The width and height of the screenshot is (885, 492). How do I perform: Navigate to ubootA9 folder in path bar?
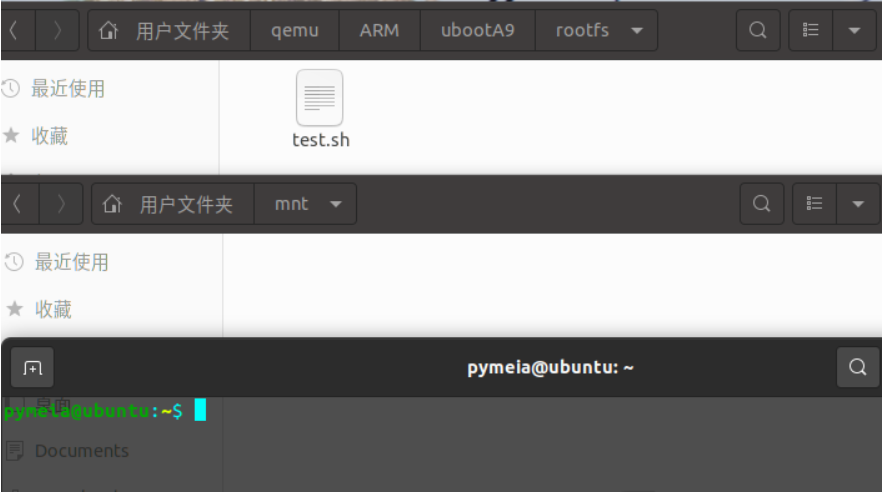477,30
